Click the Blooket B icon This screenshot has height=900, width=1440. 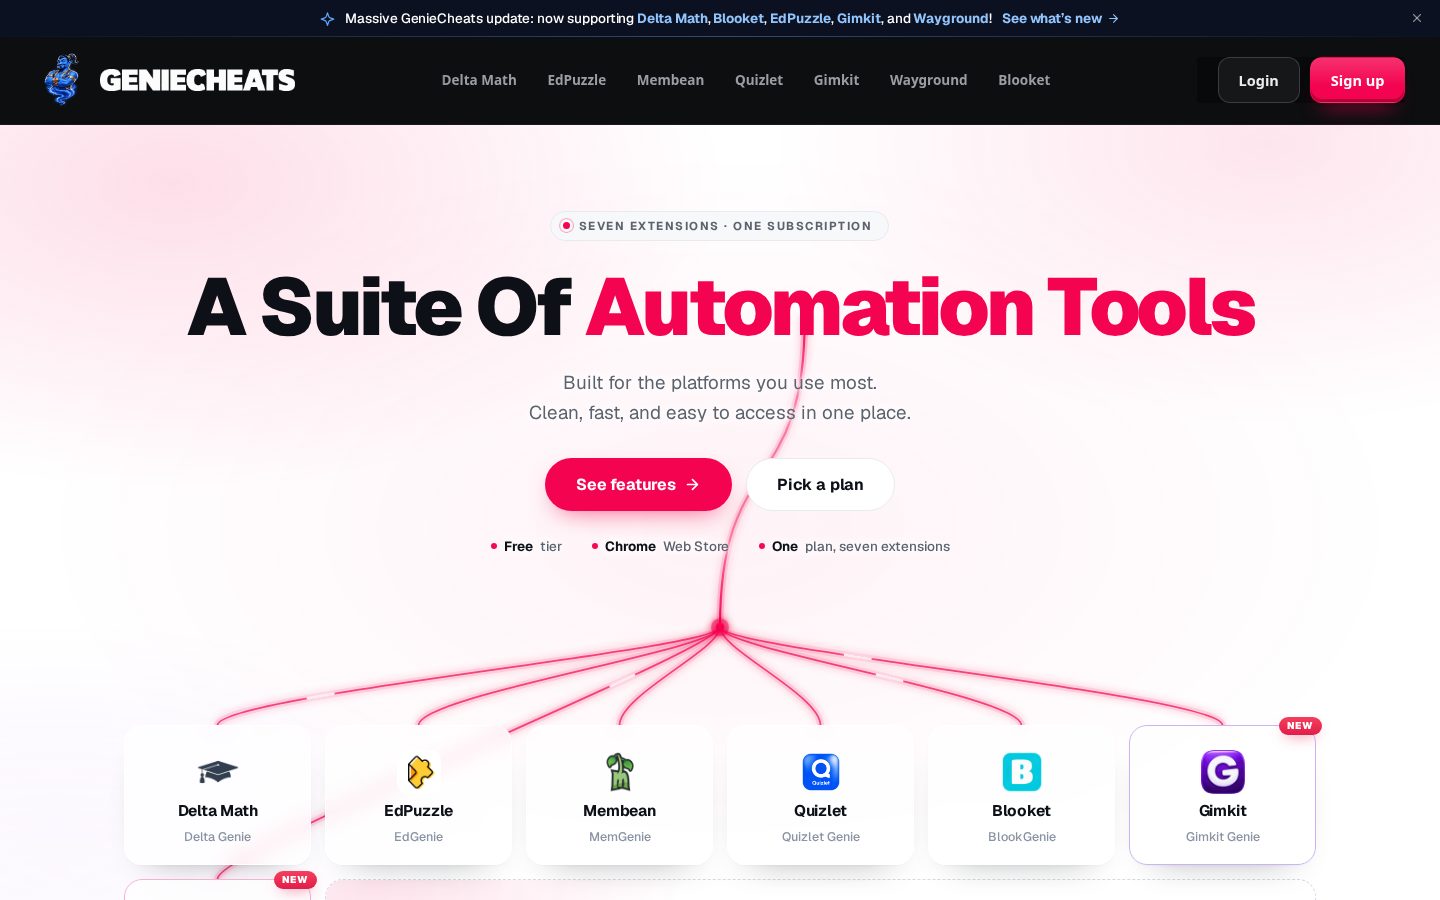tap(1022, 772)
